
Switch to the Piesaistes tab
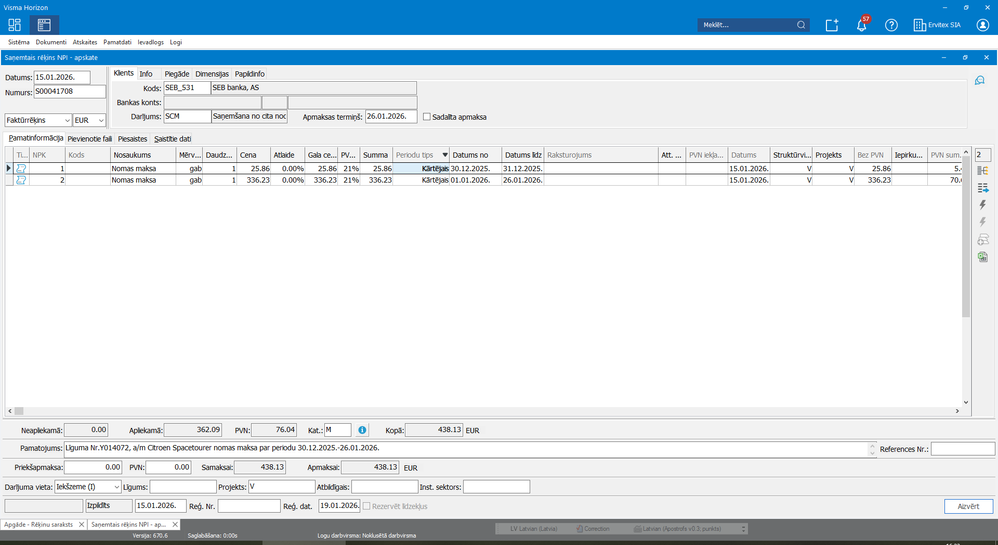[x=132, y=139]
